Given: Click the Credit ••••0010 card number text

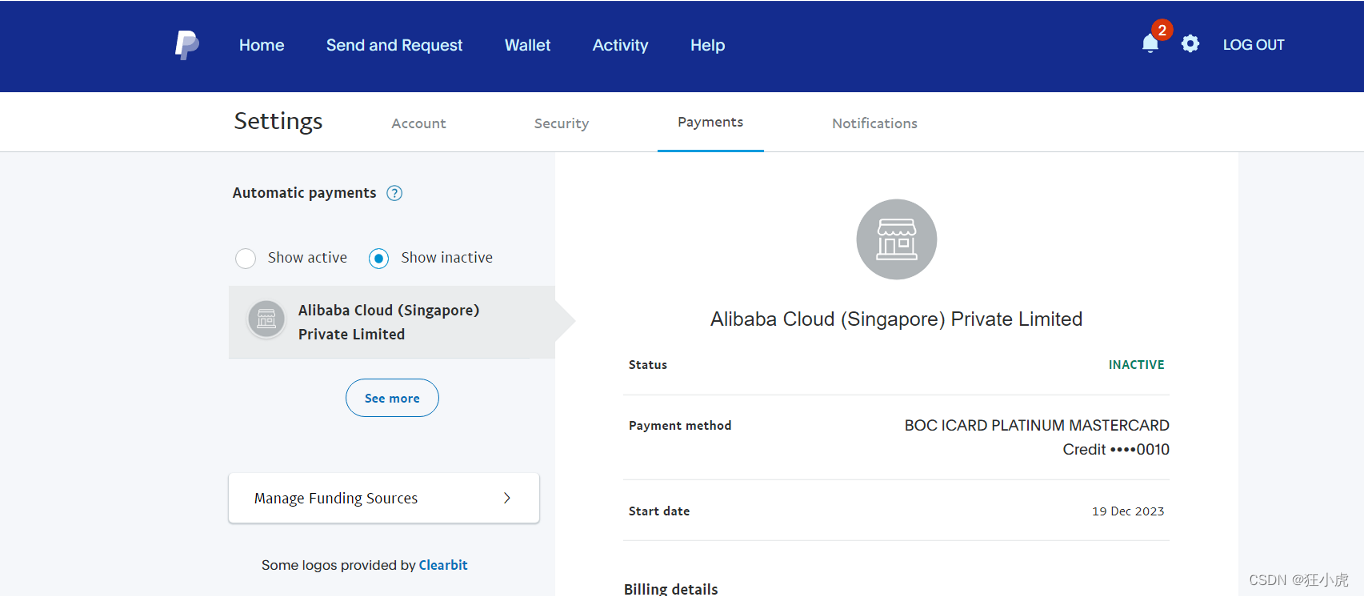Looking at the screenshot, I should click(1116, 450).
